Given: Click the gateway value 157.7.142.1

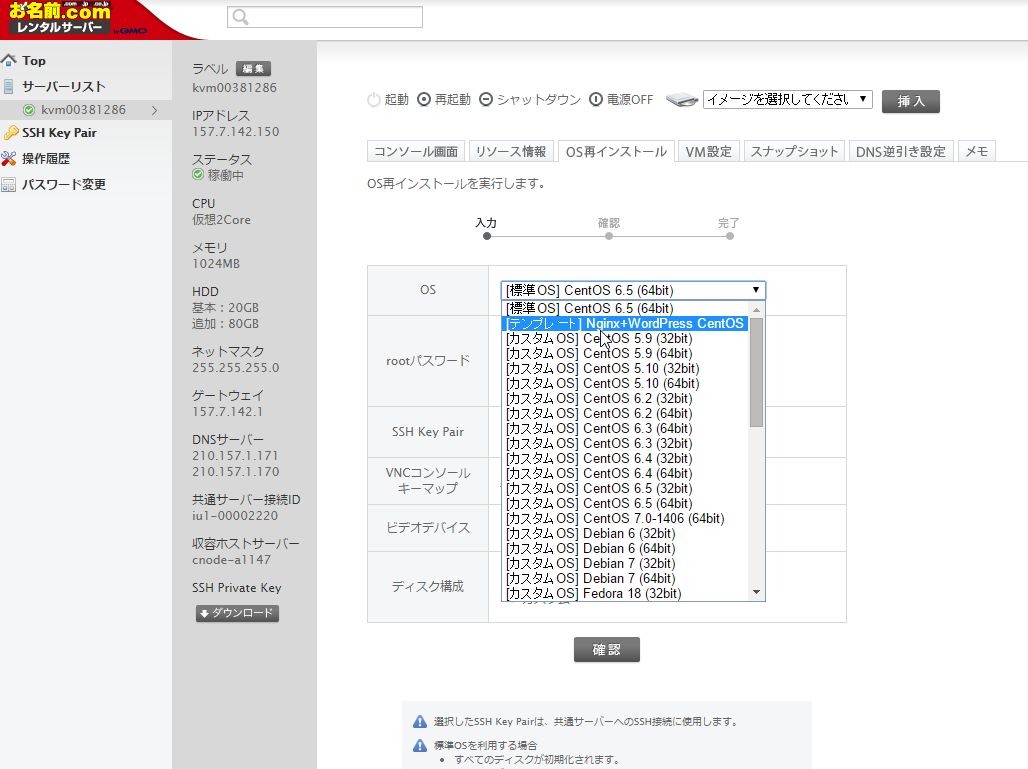Looking at the screenshot, I should 227,412.
